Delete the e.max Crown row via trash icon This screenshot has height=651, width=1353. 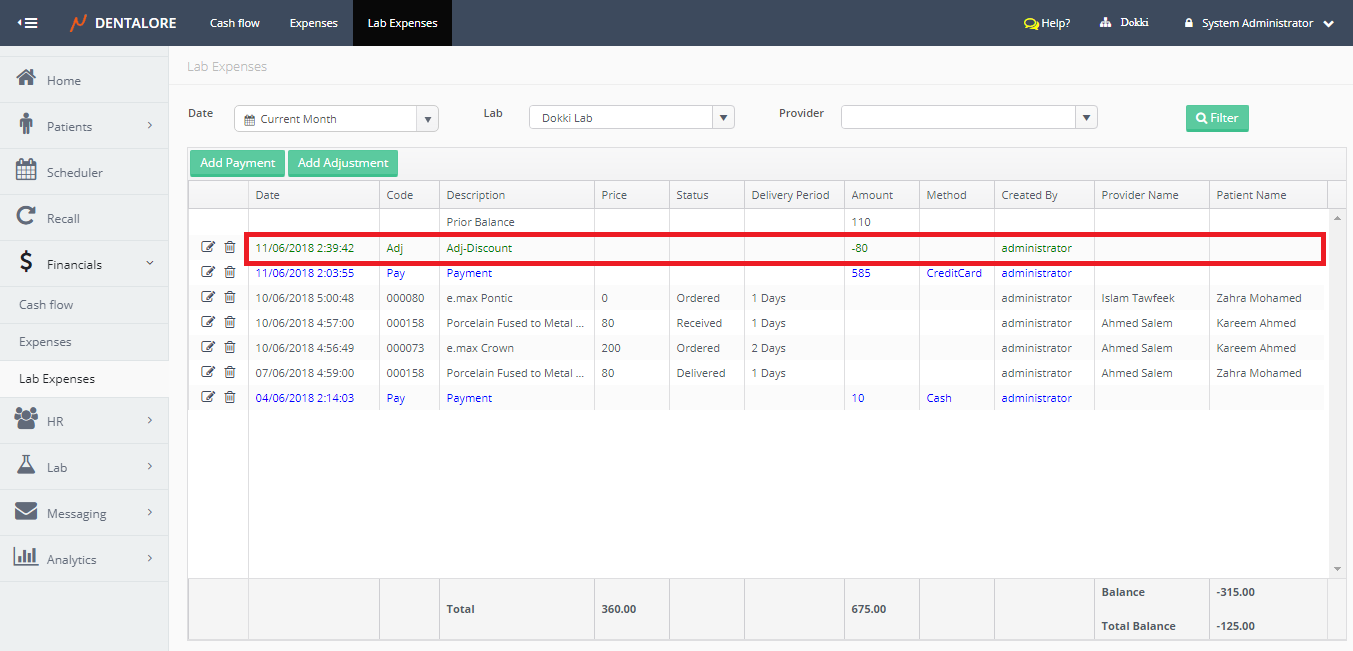click(230, 347)
